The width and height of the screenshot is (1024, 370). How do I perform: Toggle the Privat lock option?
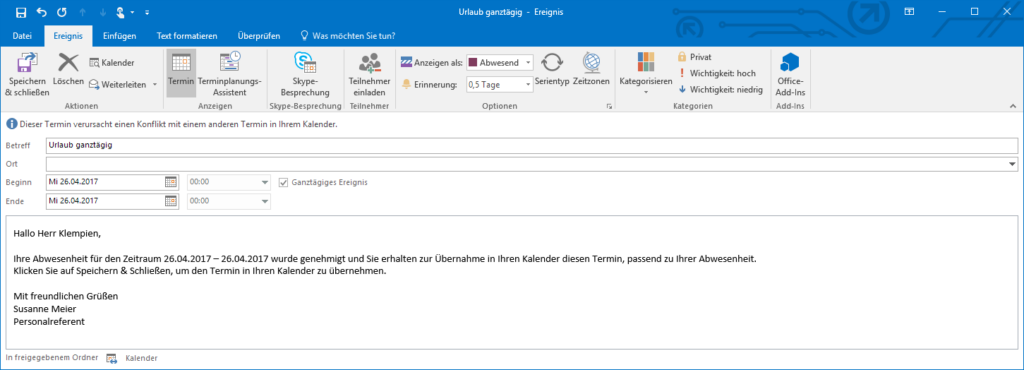point(694,57)
